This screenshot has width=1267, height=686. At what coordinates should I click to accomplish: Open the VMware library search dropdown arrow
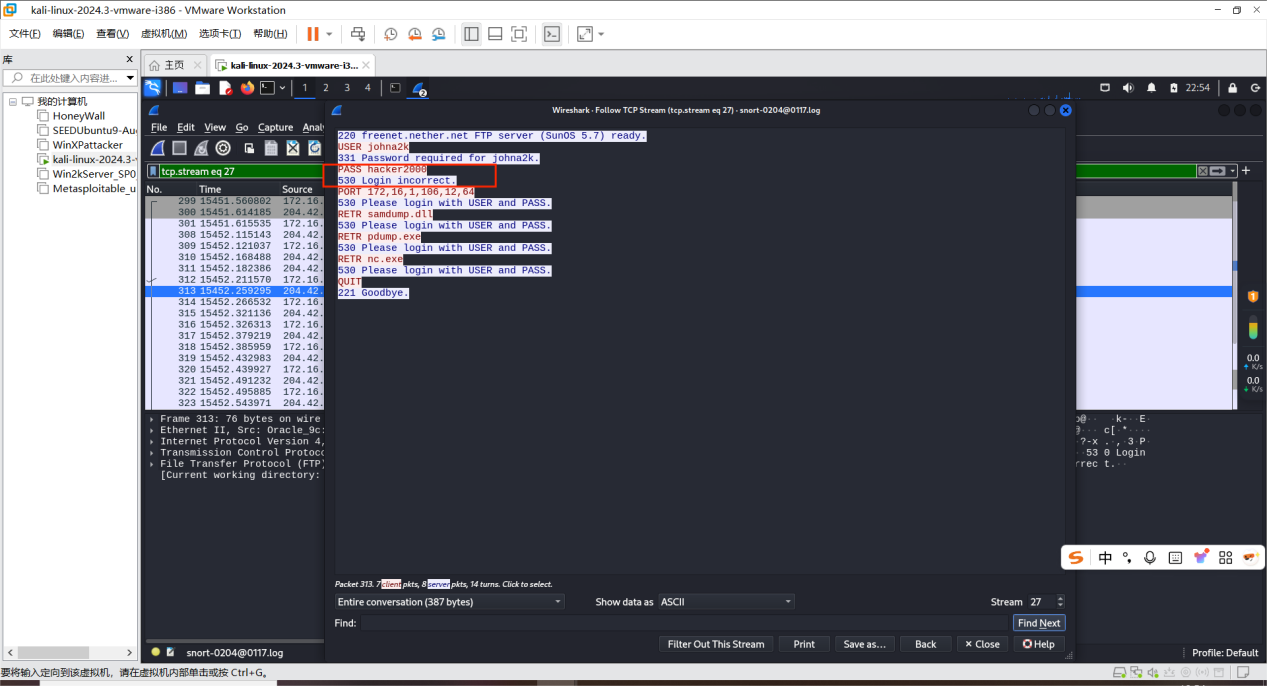pos(130,78)
